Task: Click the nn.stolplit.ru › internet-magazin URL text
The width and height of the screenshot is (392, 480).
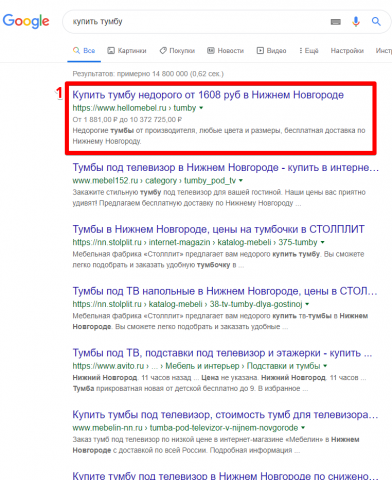Action: [x=195, y=242]
